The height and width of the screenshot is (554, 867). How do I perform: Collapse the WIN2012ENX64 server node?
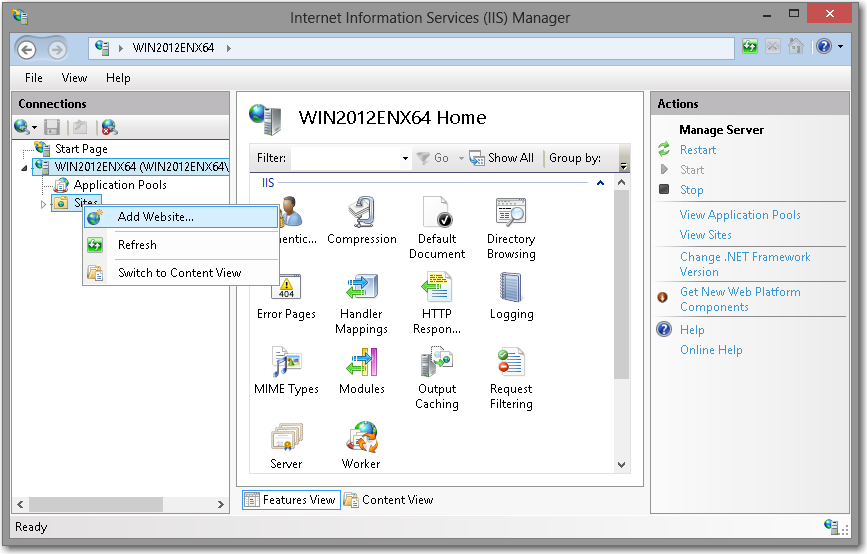coord(24,168)
